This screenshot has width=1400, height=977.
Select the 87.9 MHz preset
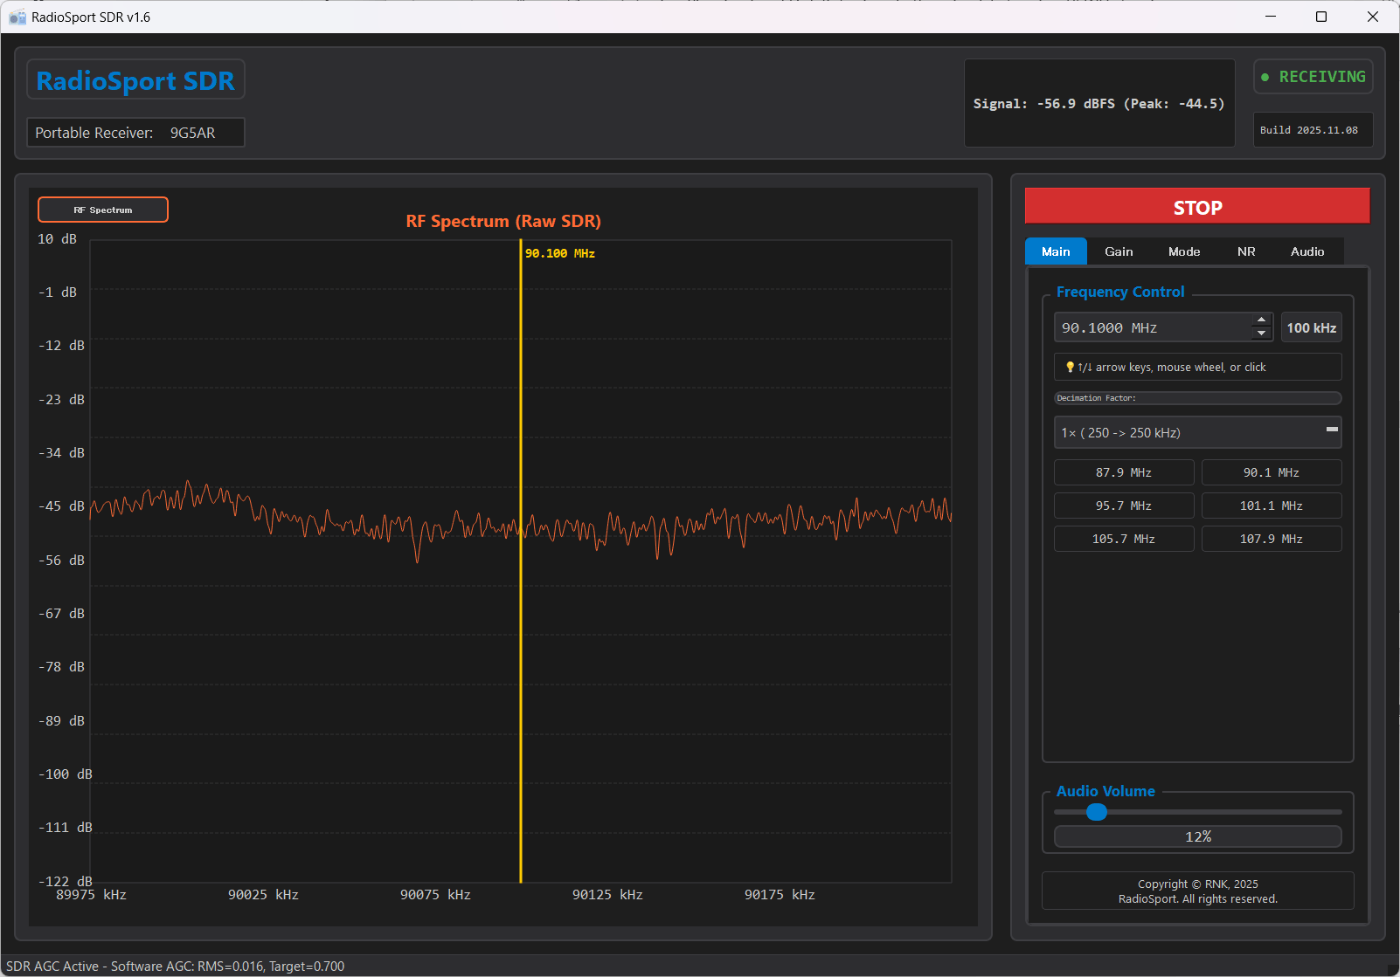tap(1124, 472)
